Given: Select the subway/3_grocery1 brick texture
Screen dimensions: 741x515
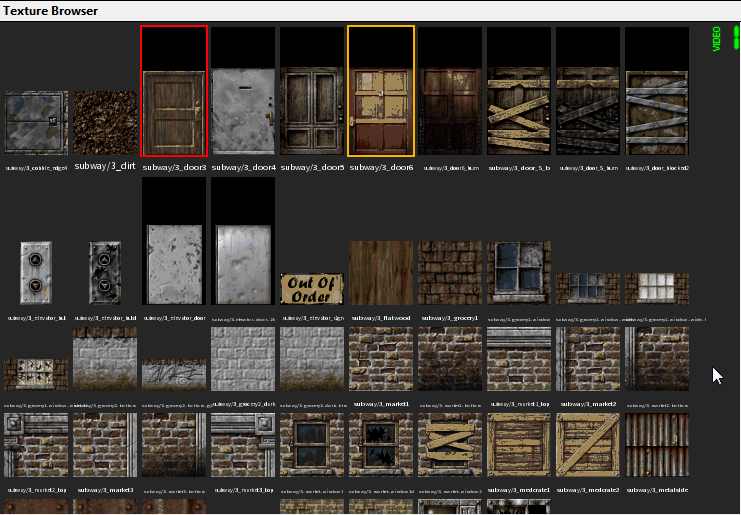Looking at the screenshot, I should (450, 273).
